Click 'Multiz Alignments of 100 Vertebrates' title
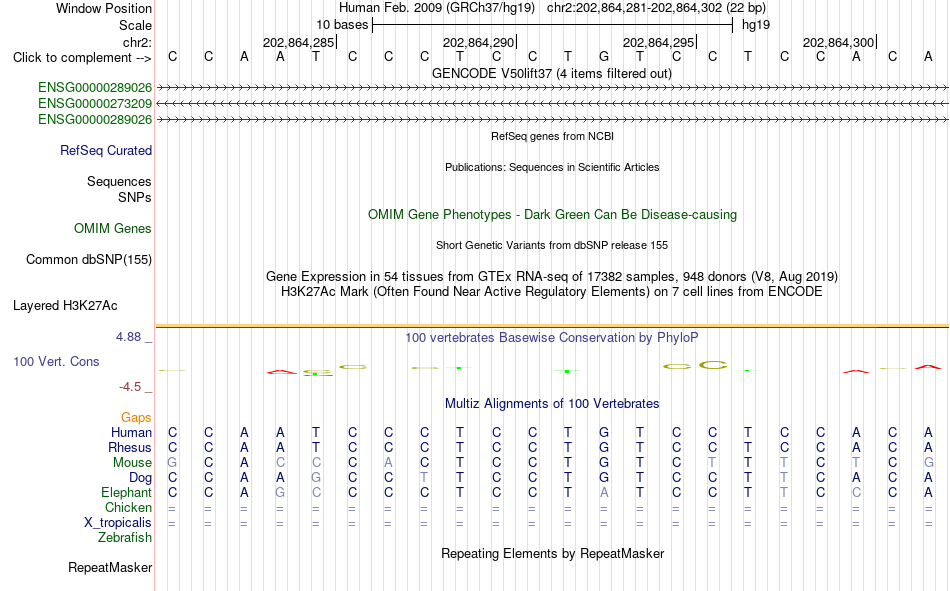Viewport: 950px width, 591px height. [552, 404]
